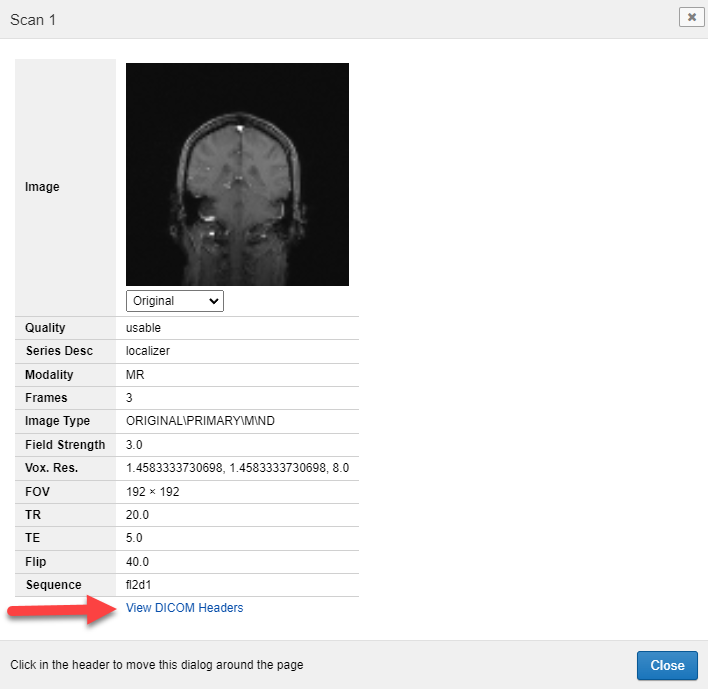Click the footer hint about moving dialog
Screen dimensions: 708x689
tap(156, 665)
